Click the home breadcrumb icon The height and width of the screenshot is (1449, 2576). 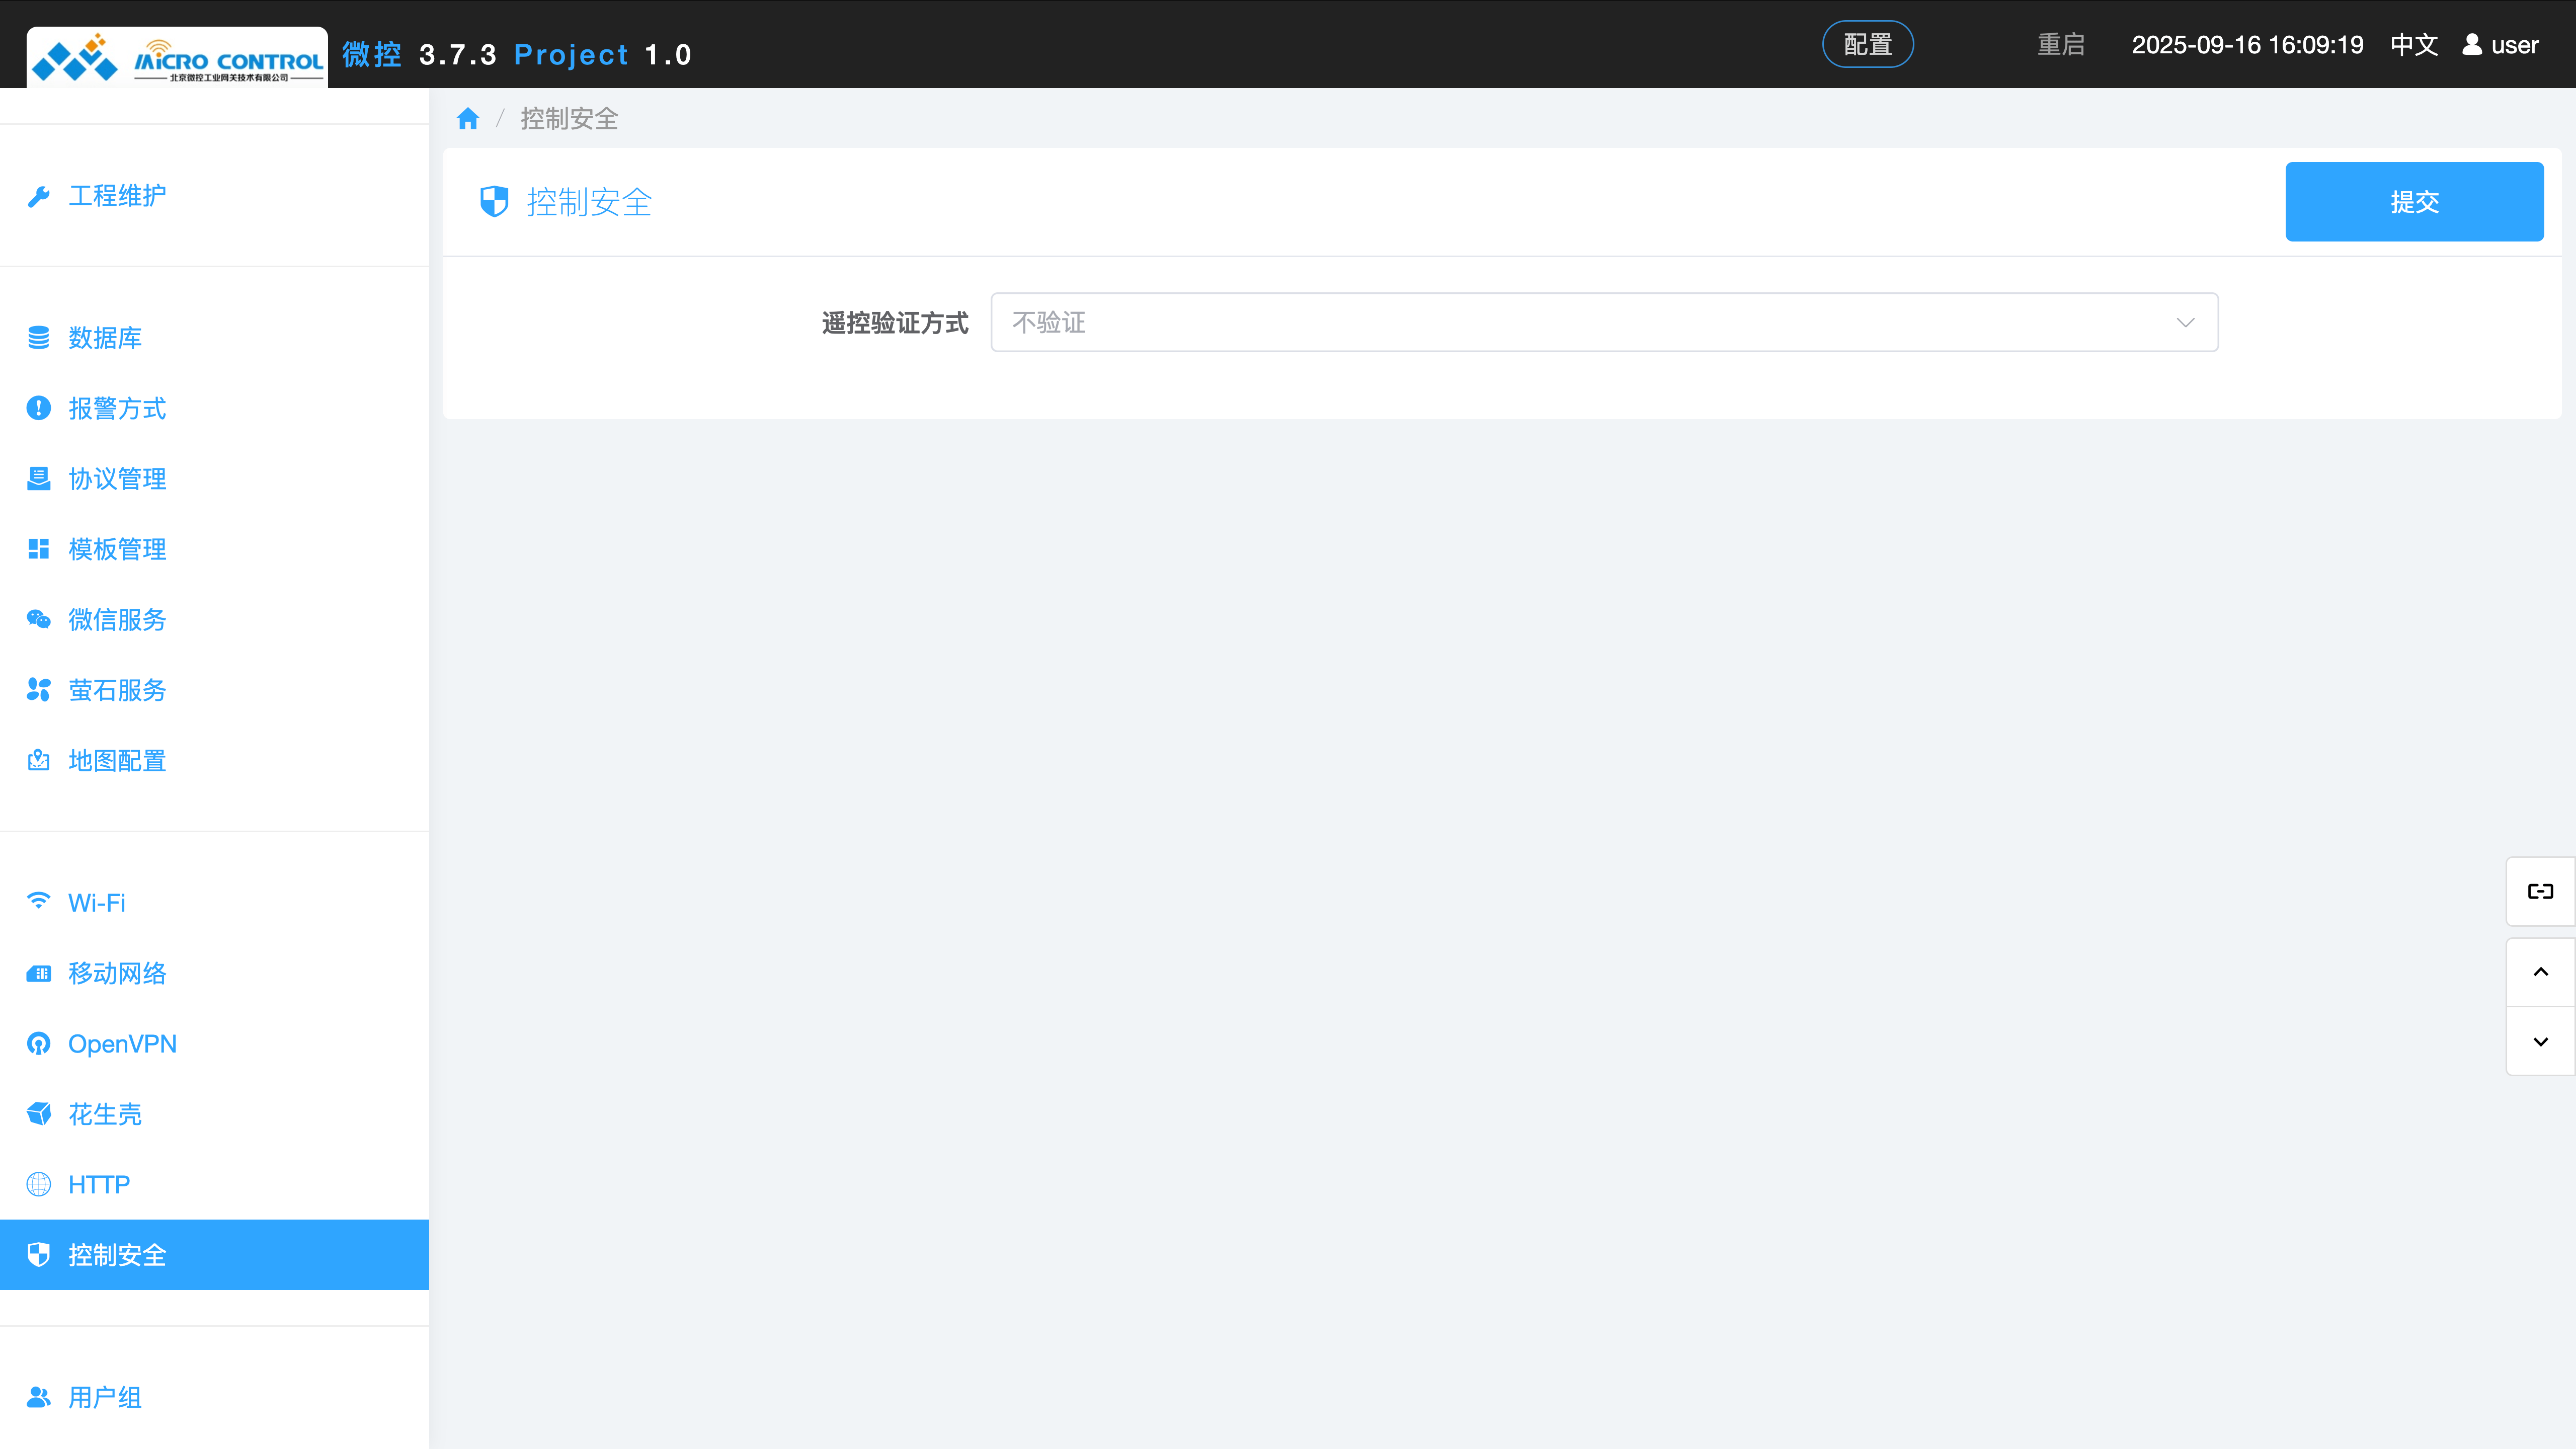467,119
